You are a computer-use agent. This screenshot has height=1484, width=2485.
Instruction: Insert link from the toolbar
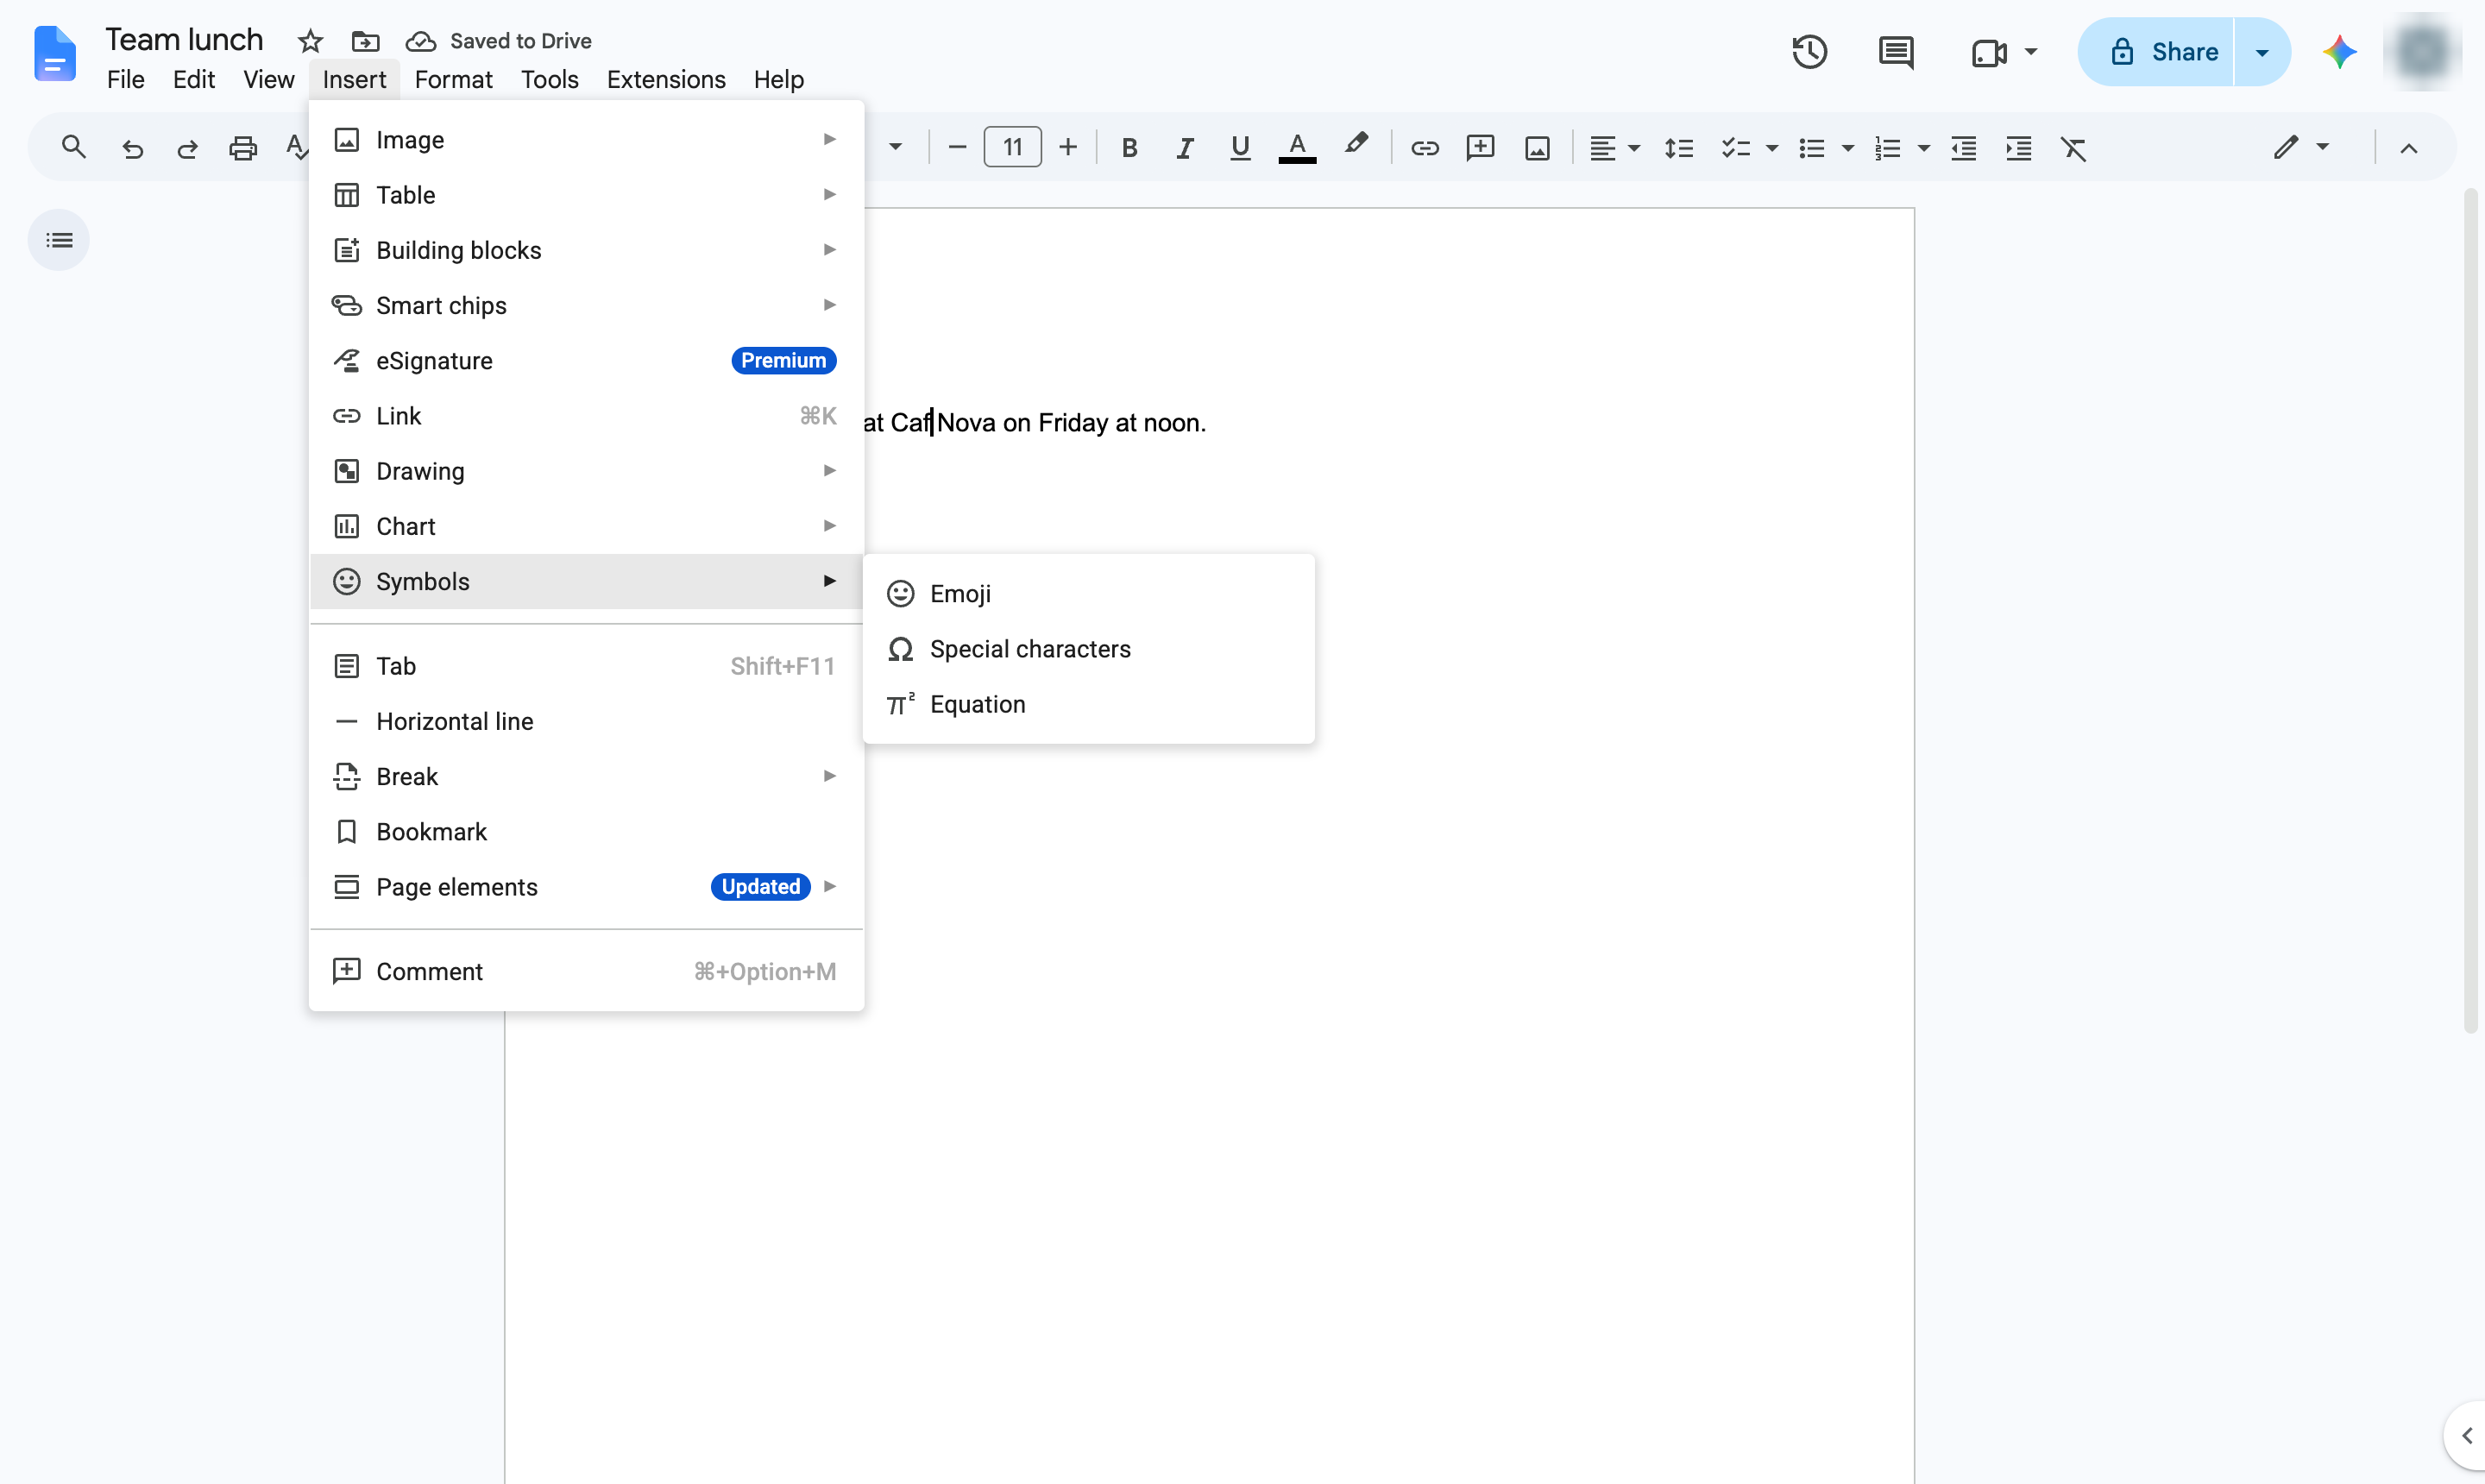1424,148
